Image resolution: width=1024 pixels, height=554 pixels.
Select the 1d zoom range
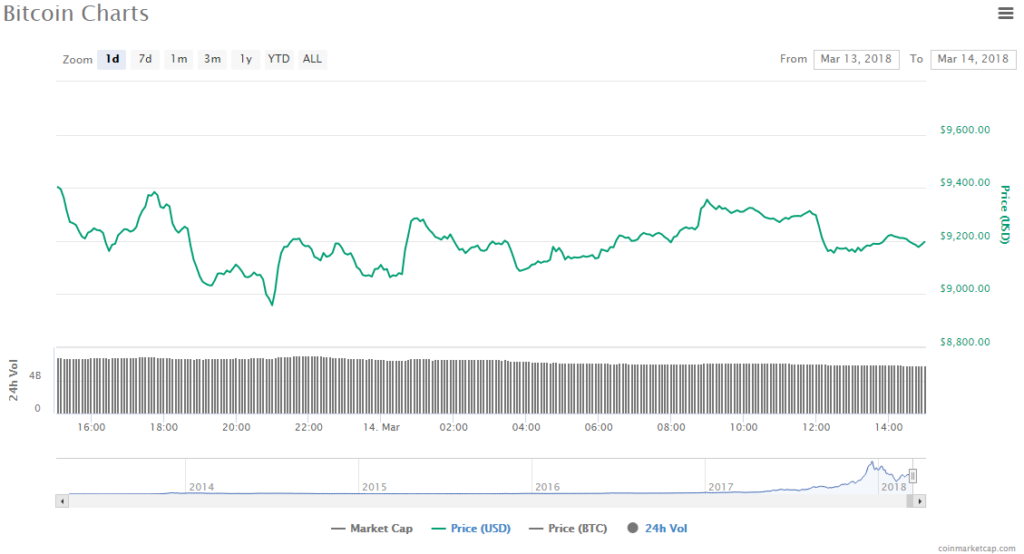coord(112,59)
